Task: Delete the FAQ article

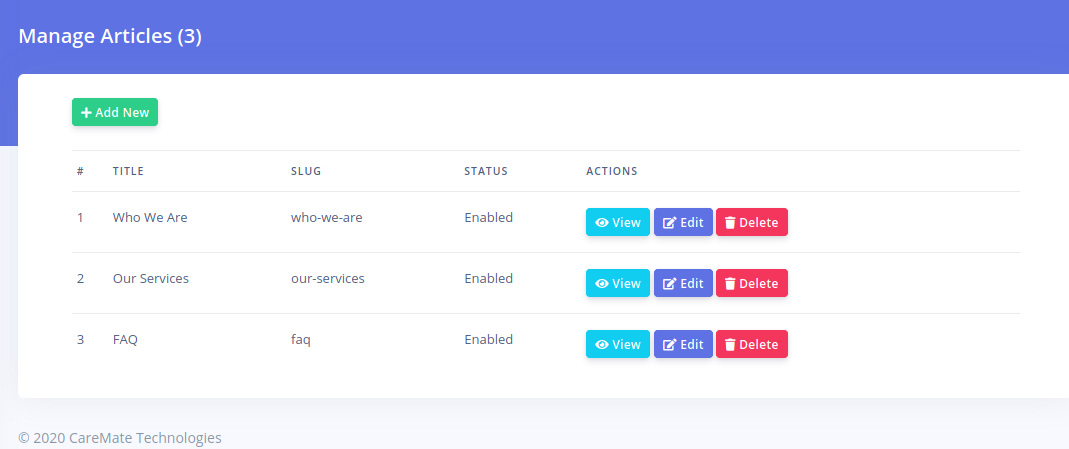Action: point(751,344)
